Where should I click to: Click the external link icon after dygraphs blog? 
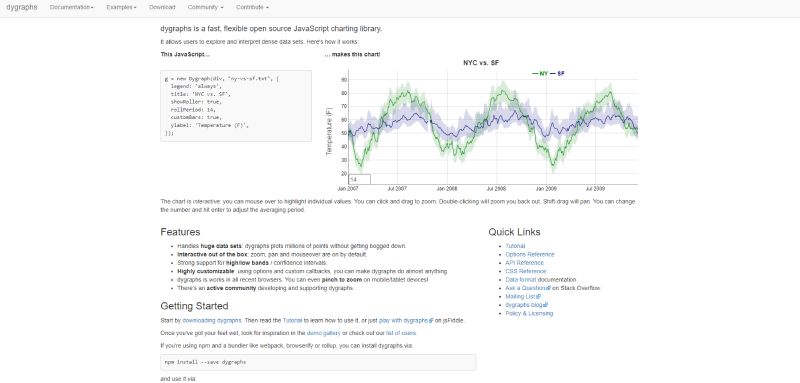coord(545,305)
